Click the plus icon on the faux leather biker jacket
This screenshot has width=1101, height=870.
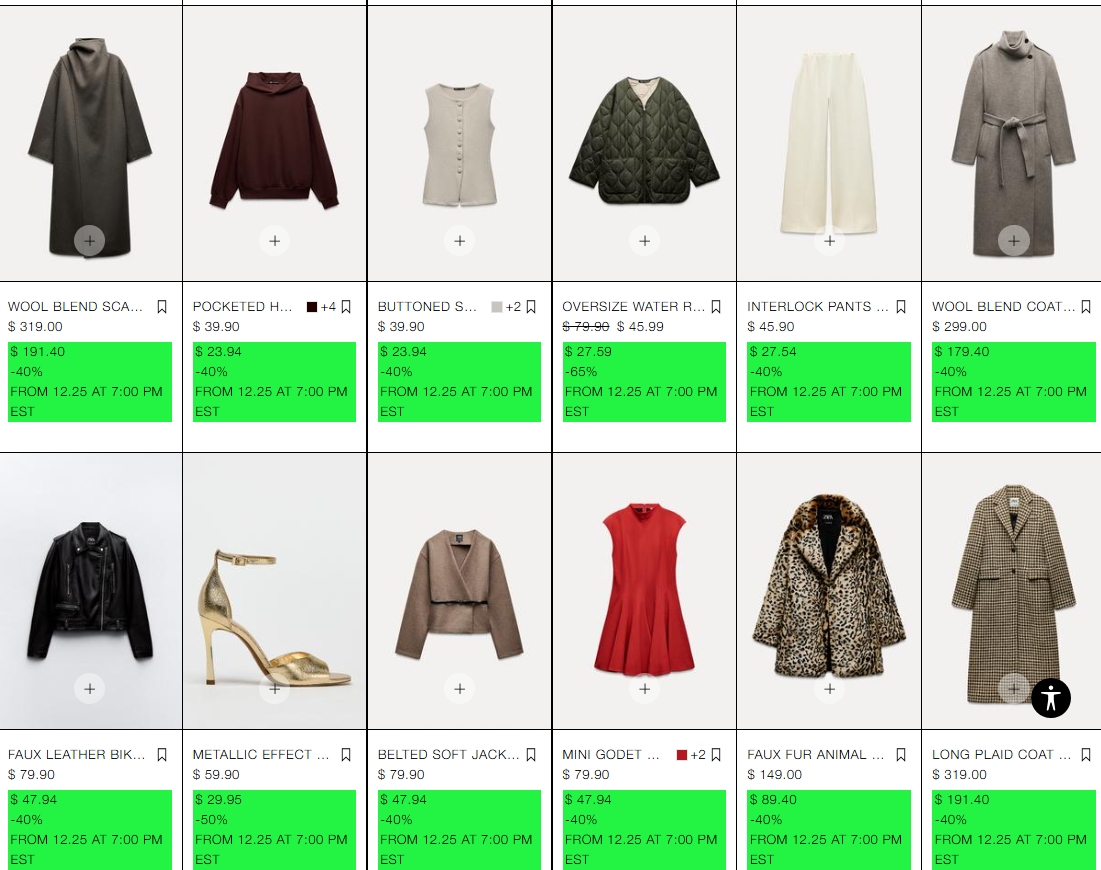click(89, 689)
